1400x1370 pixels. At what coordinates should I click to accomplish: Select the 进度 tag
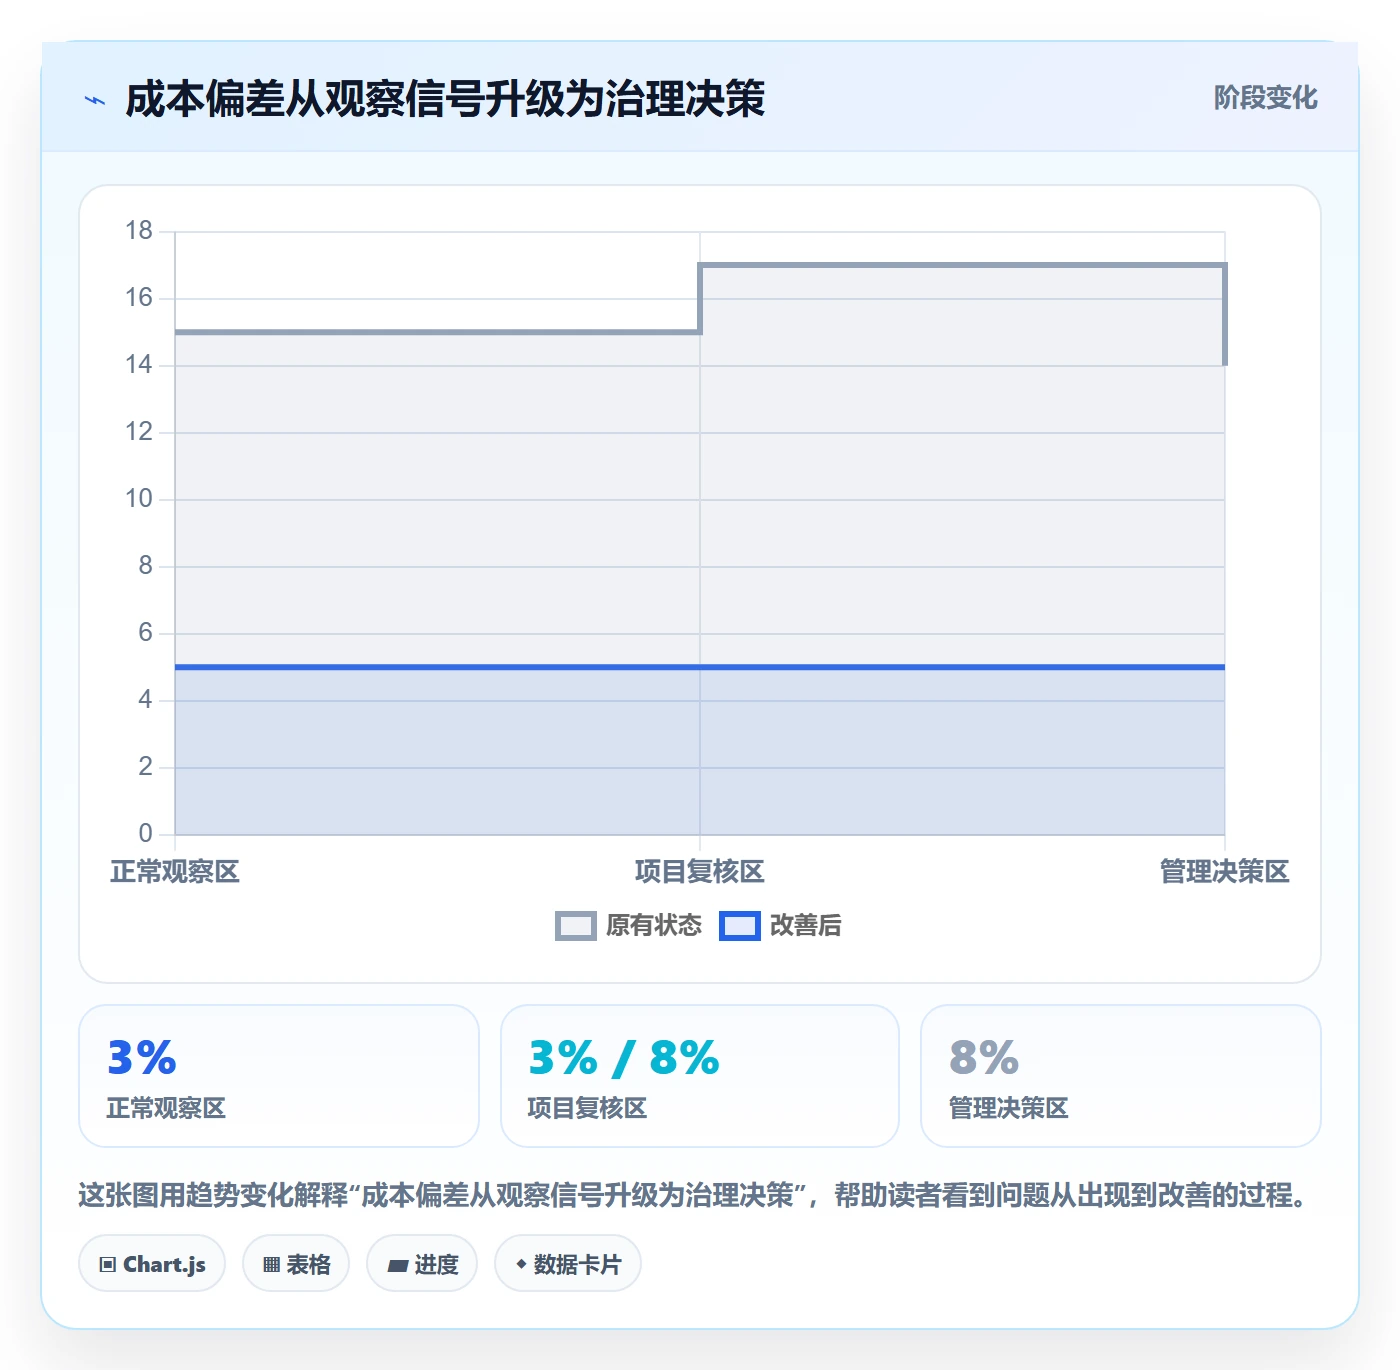(422, 1264)
